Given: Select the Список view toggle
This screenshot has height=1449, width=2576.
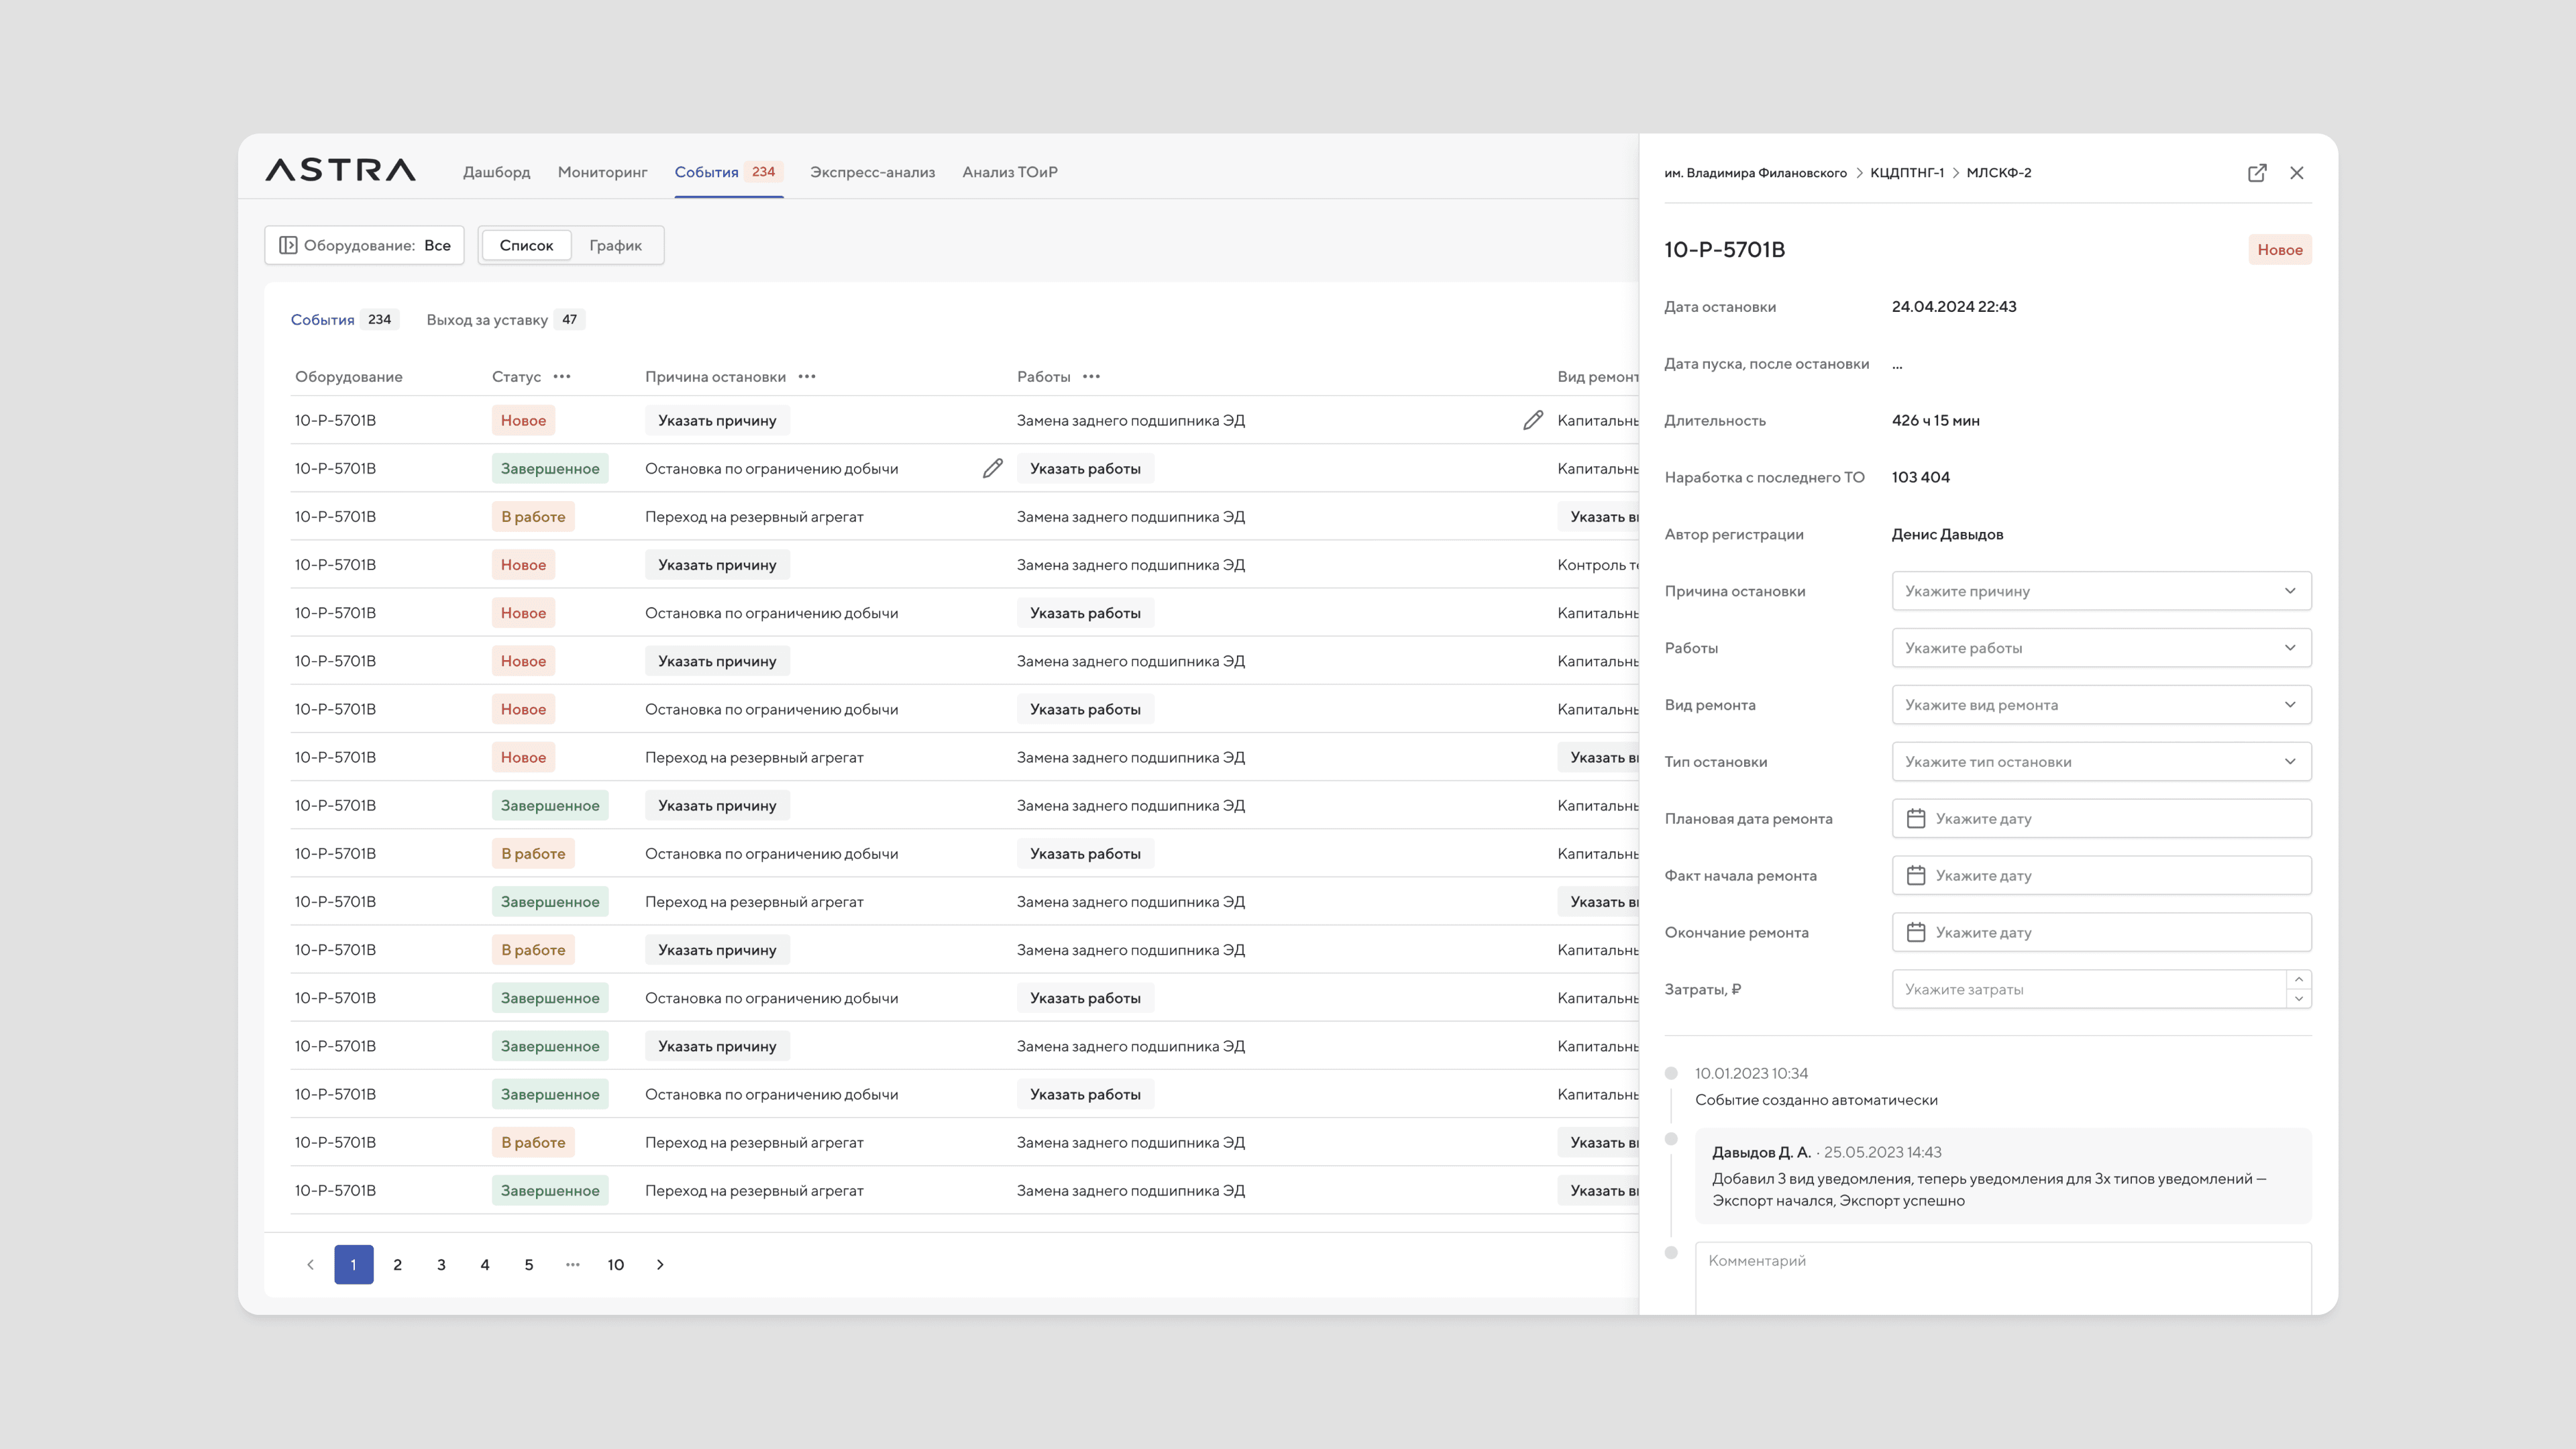Looking at the screenshot, I should point(526,245).
